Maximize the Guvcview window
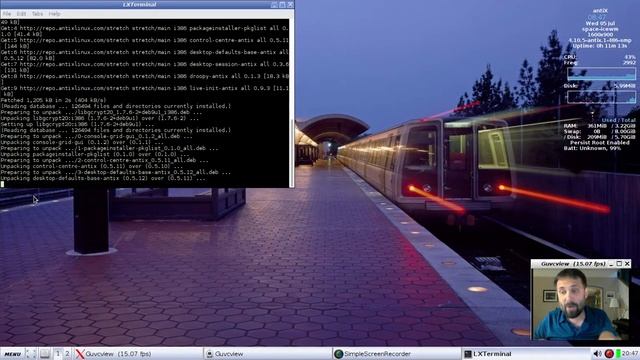Screen dimensions: 640x360 click(x=619, y=264)
